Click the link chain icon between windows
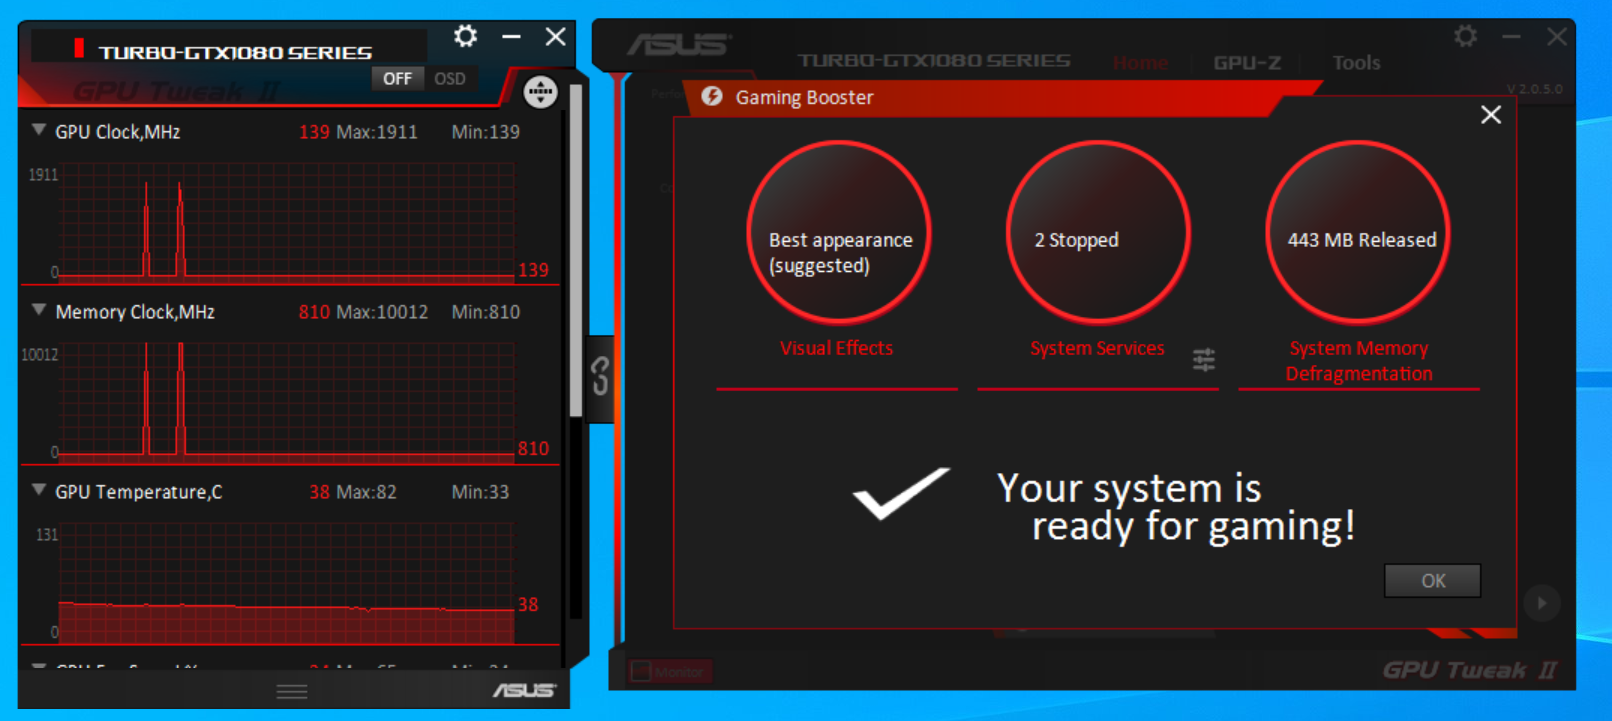This screenshot has width=1612, height=721. pyautogui.click(x=600, y=376)
